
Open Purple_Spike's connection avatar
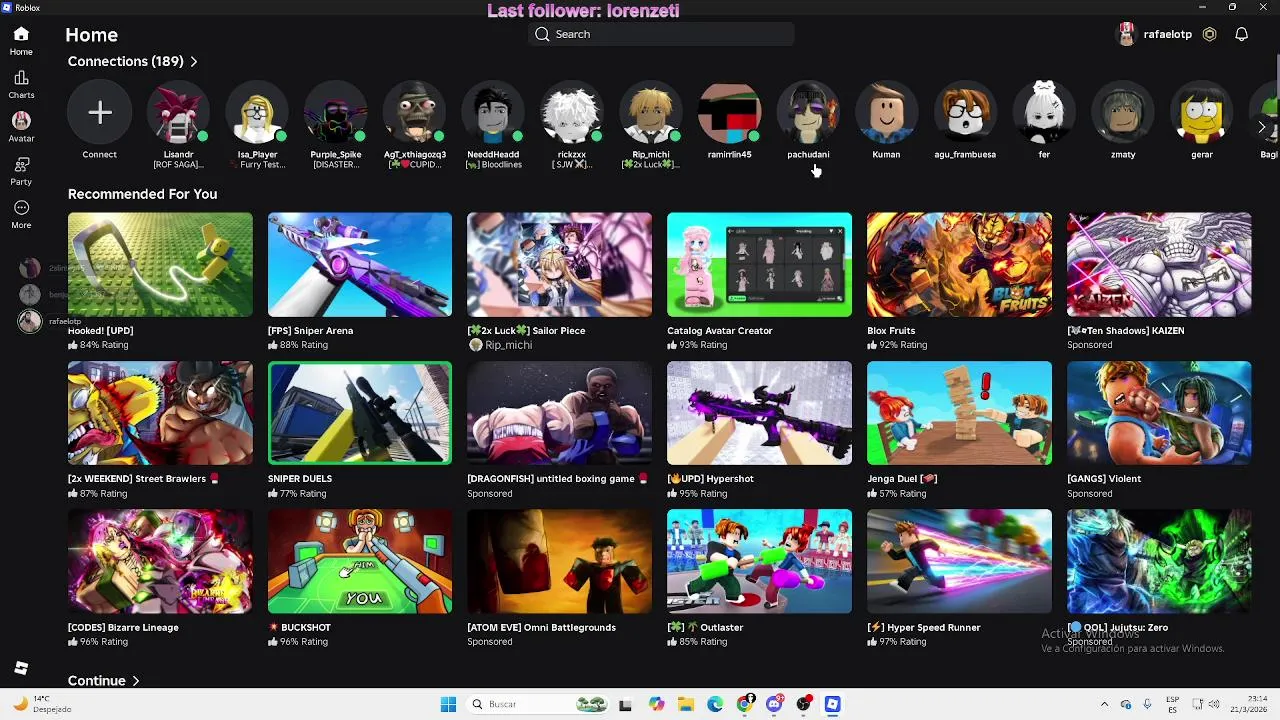coord(336,113)
